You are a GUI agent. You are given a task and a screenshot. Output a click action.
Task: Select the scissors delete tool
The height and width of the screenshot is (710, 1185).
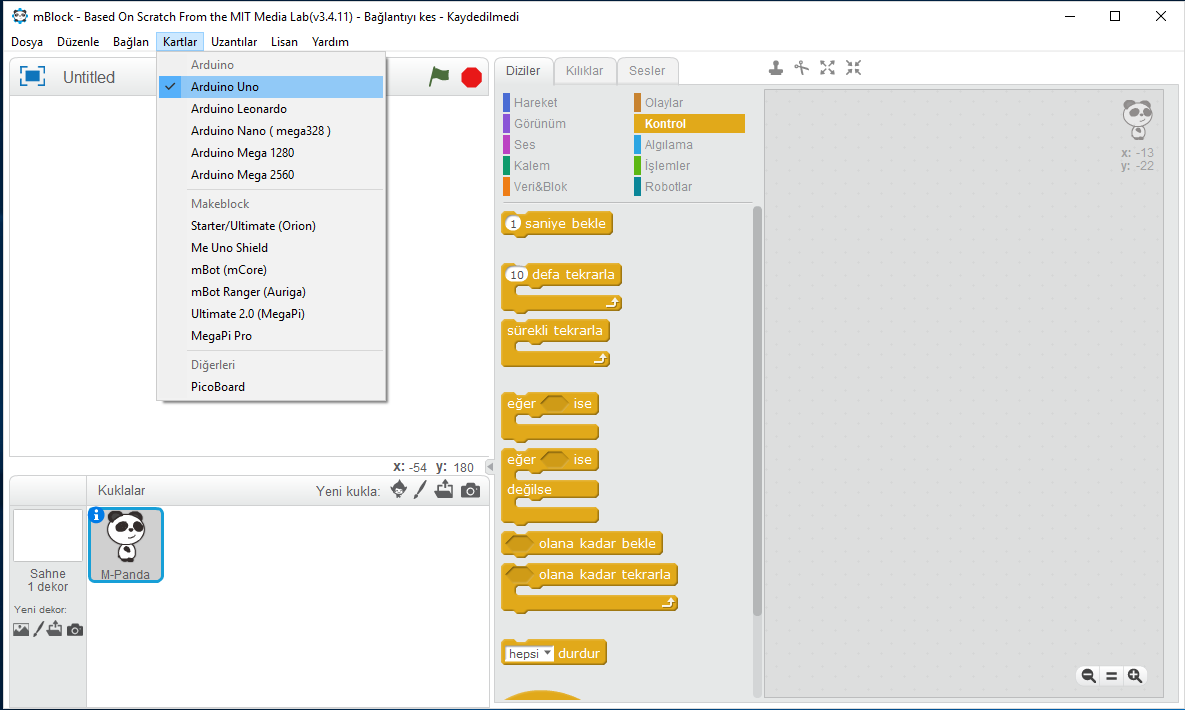(x=801, y=68)
